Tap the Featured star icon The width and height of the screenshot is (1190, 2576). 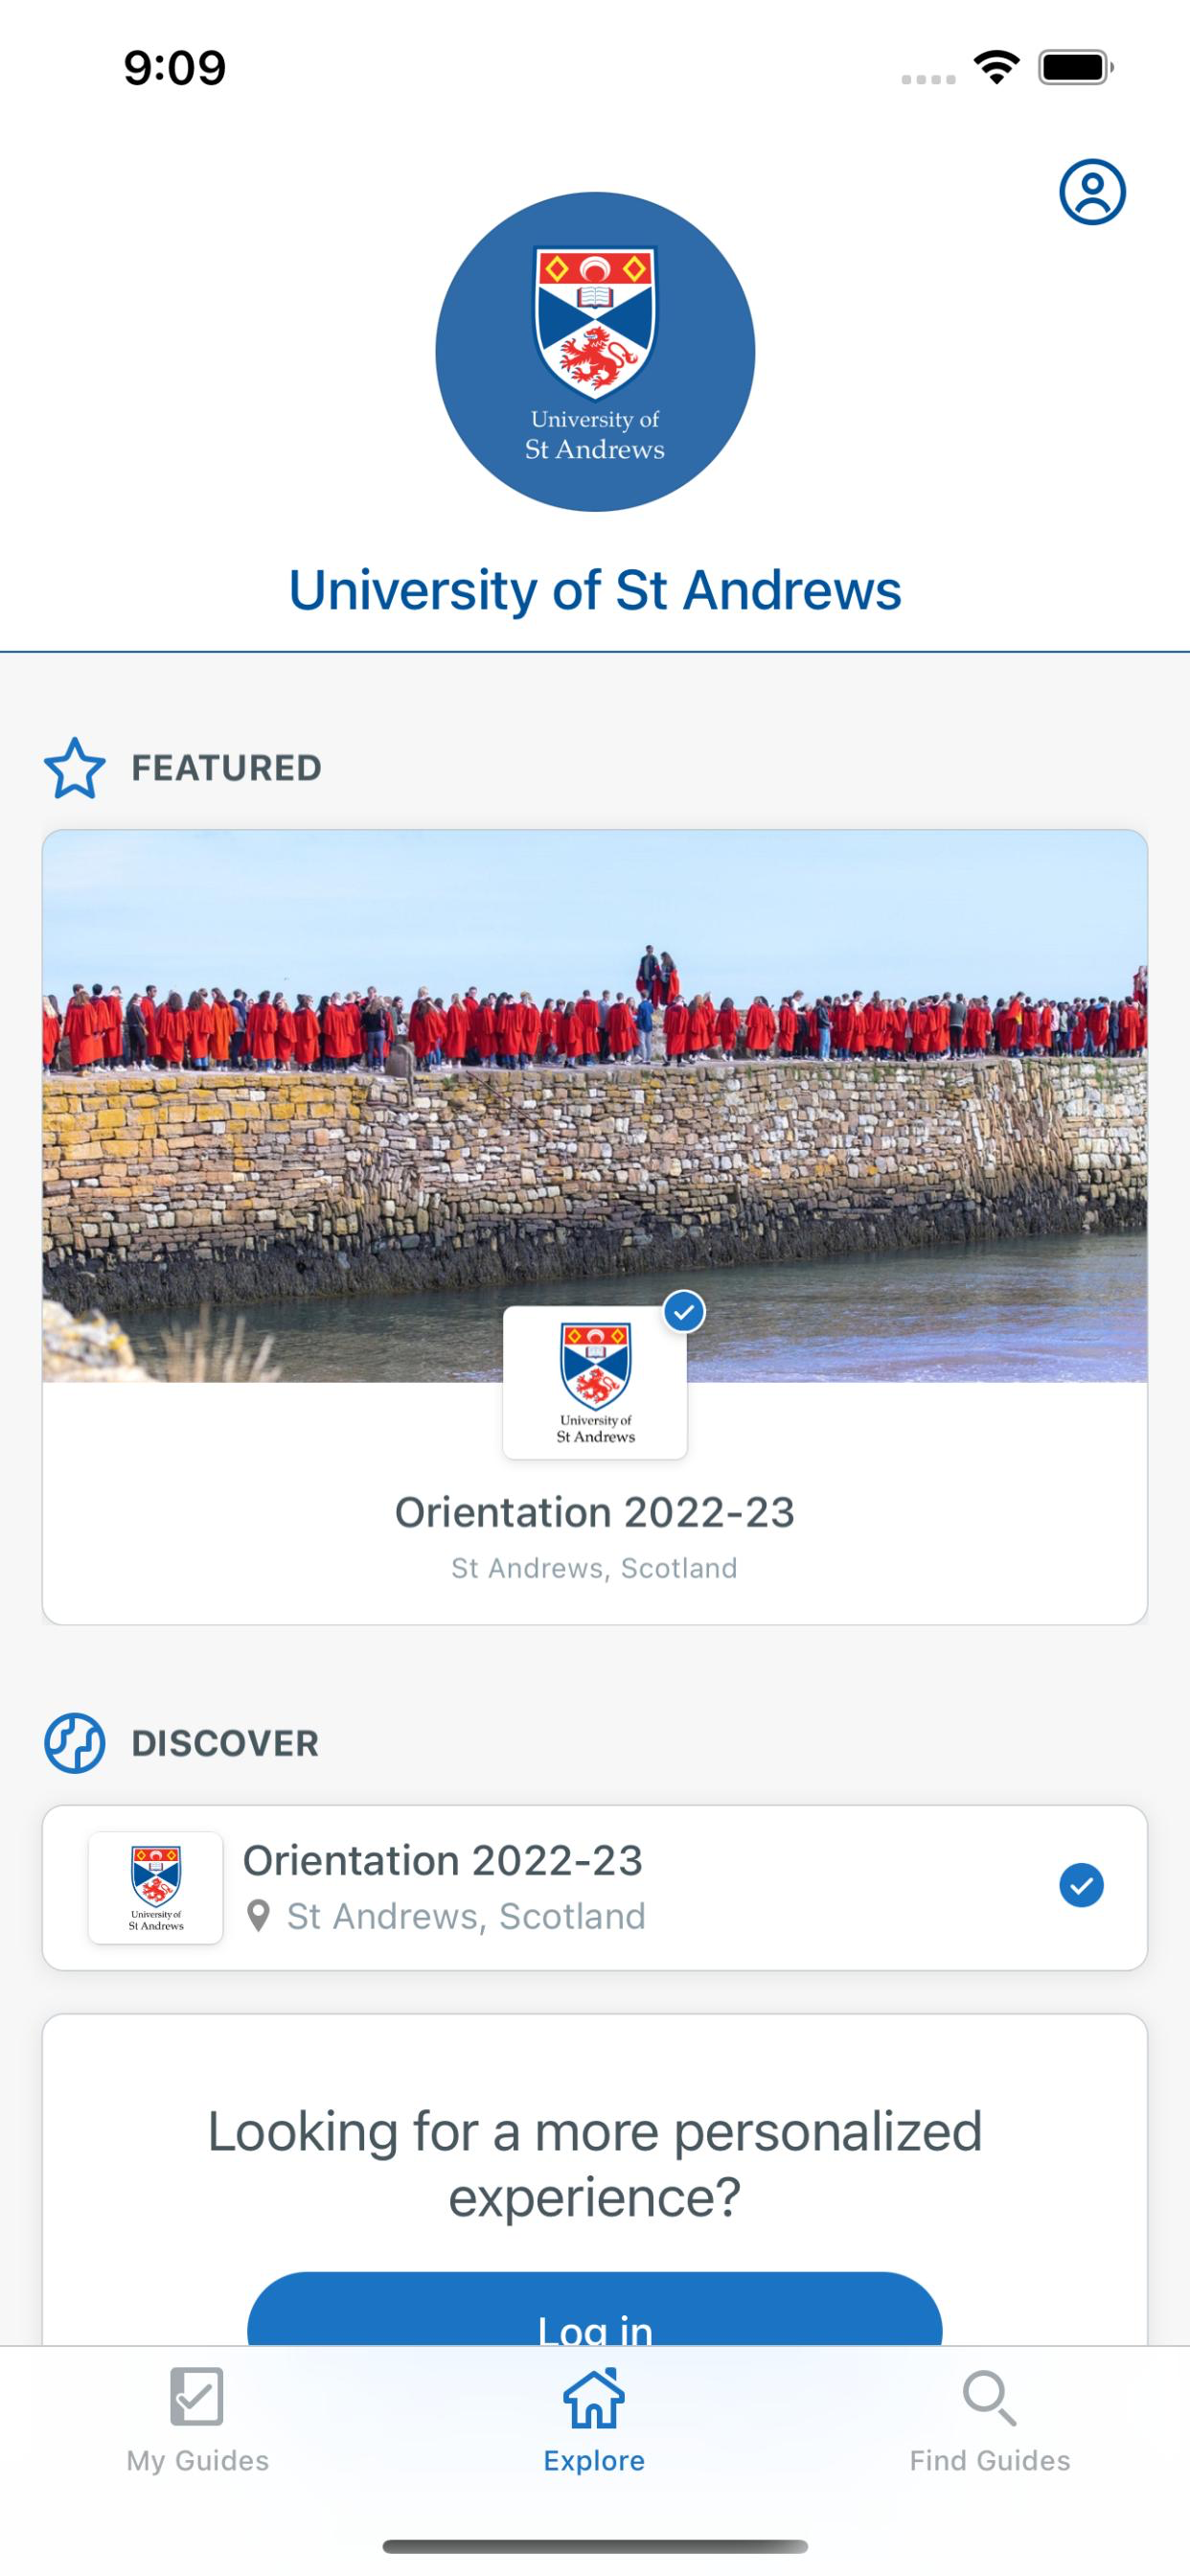tap(75, 768)
